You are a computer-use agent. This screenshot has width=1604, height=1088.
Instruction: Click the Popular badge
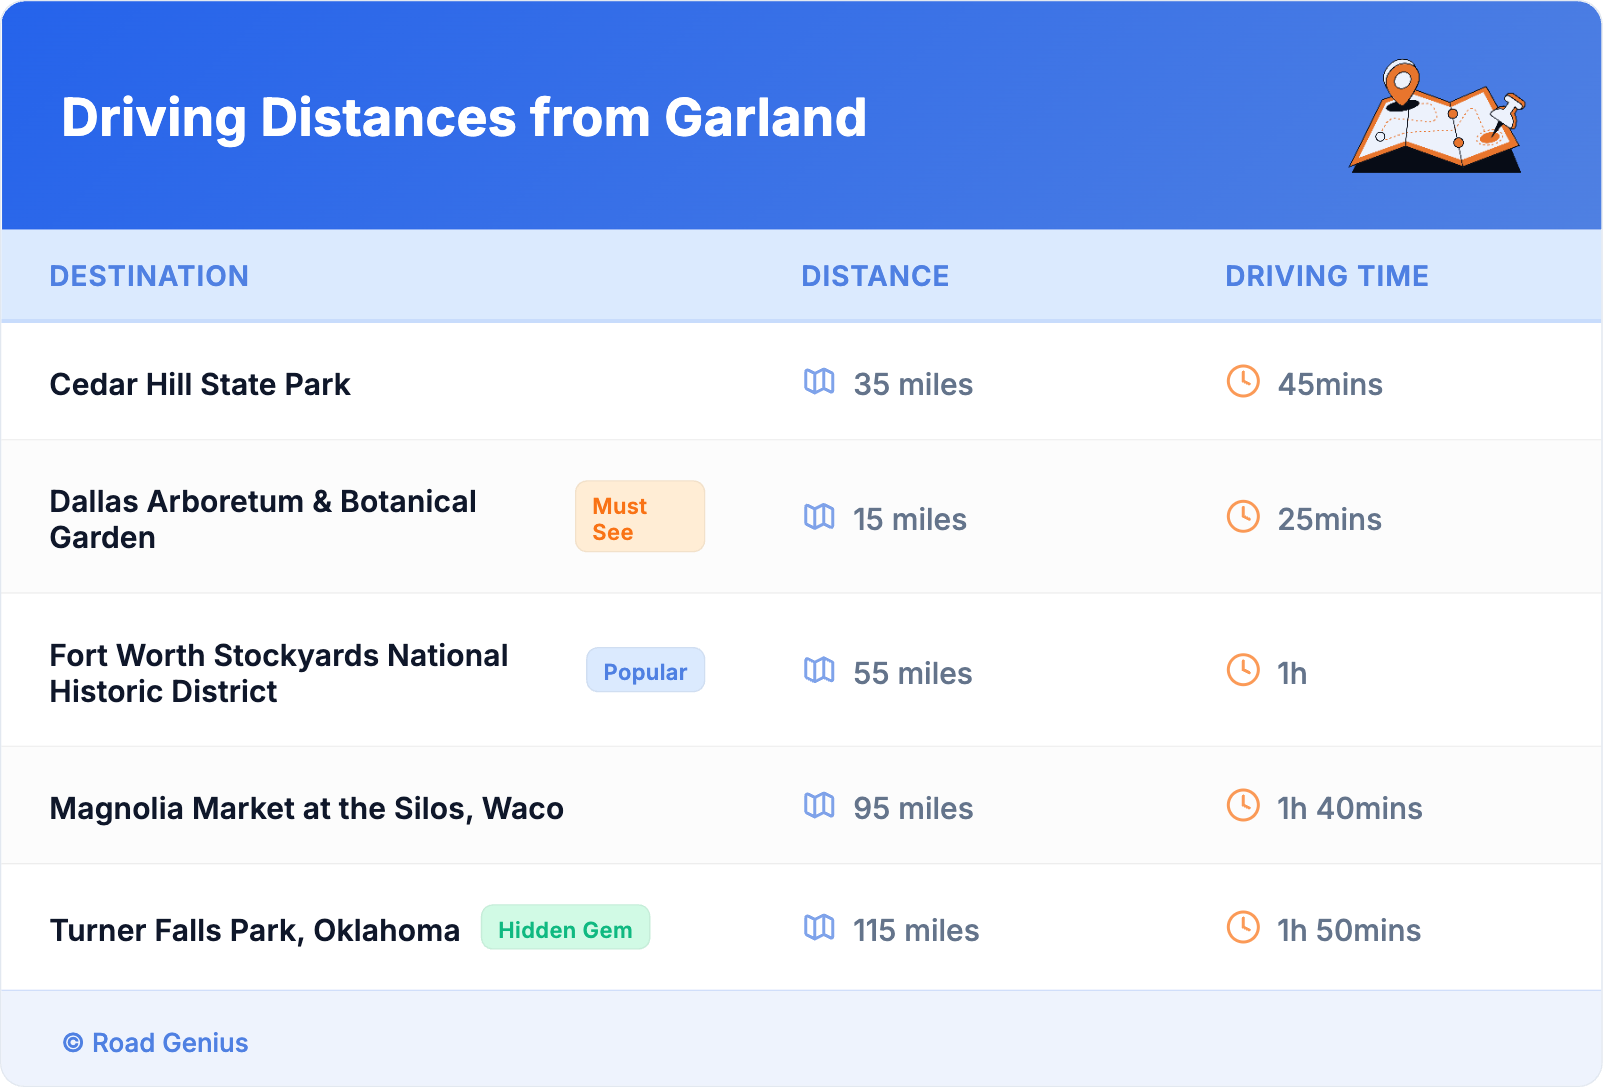click(x=645, y=671)
